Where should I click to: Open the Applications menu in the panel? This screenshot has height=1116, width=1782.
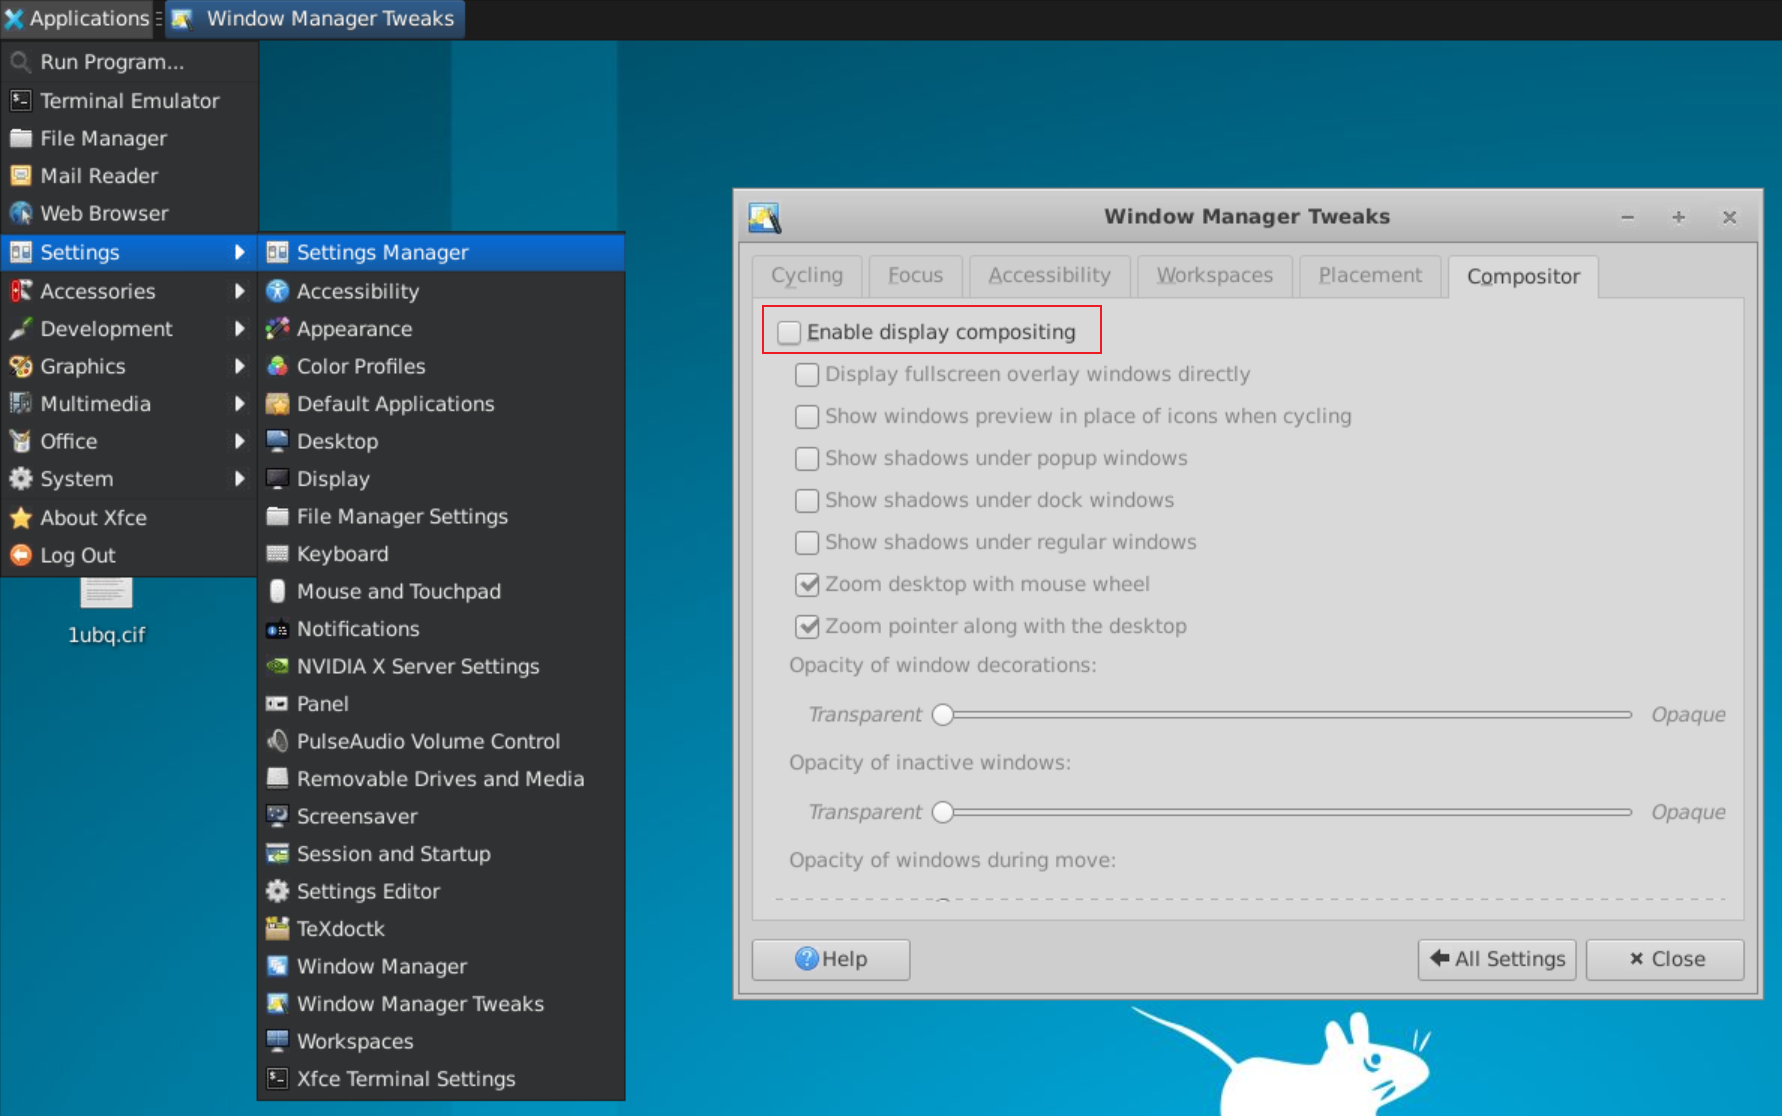pyautogui.click(x=78, y=18)
